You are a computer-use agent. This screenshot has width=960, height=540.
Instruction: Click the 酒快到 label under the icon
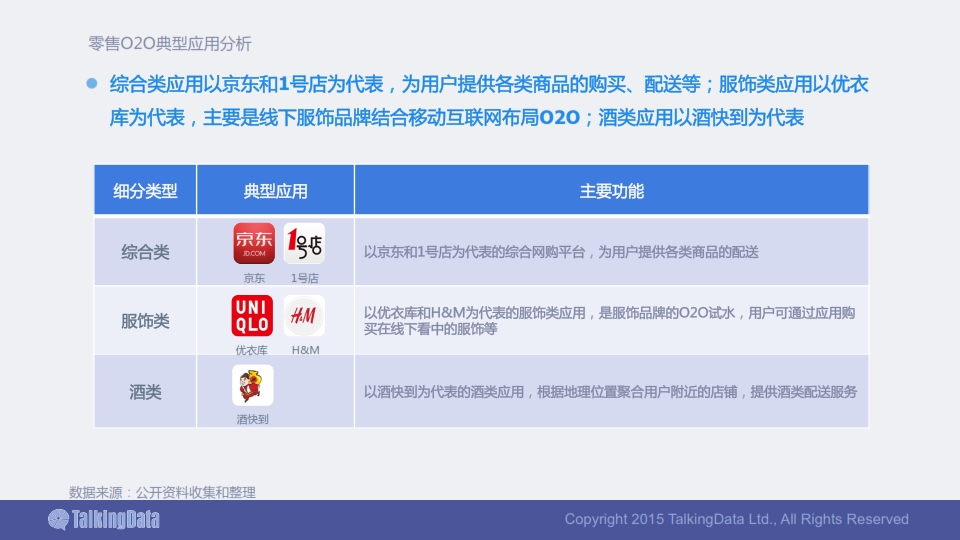point(252,419)
